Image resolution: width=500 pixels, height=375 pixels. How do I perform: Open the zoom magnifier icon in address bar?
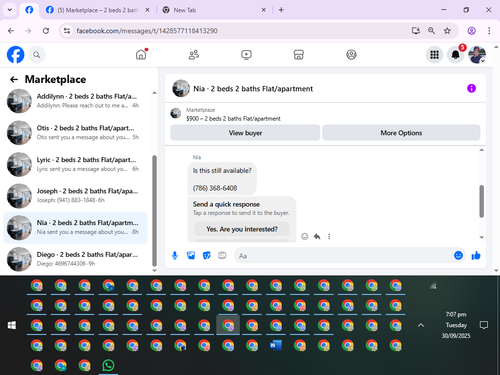tap(431, 31)
